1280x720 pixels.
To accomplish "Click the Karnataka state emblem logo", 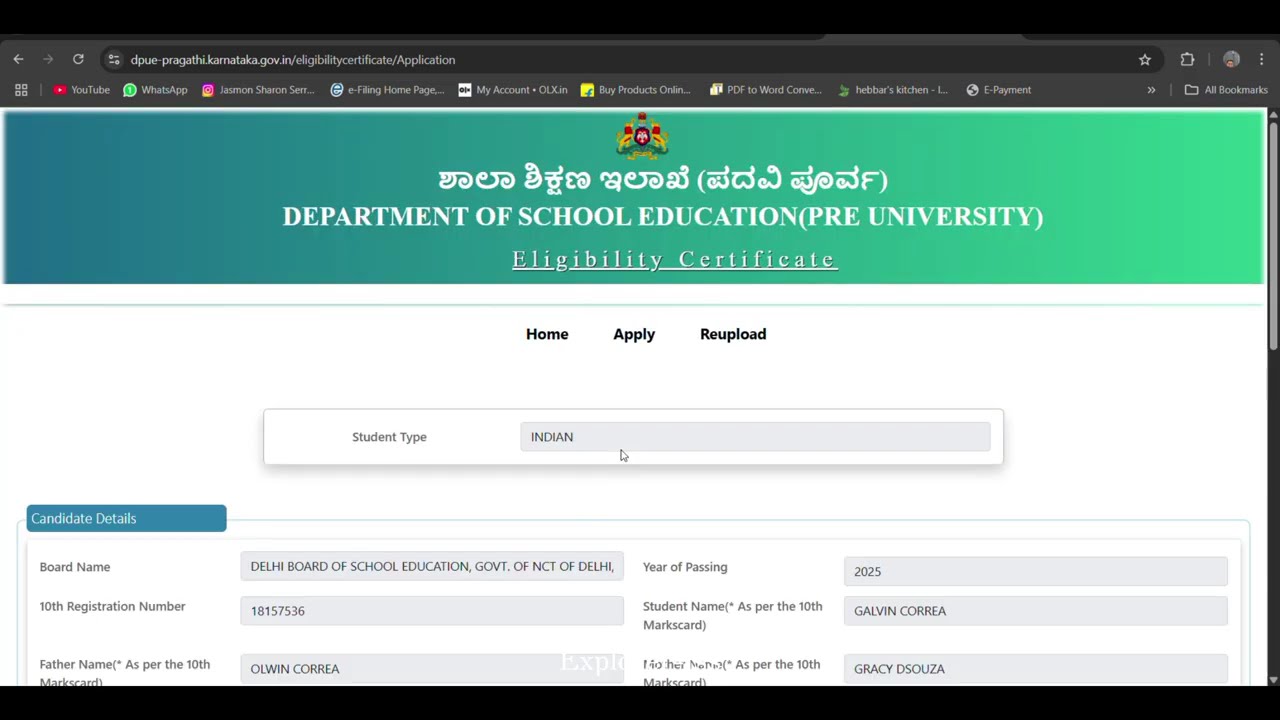I will (642, 136).
